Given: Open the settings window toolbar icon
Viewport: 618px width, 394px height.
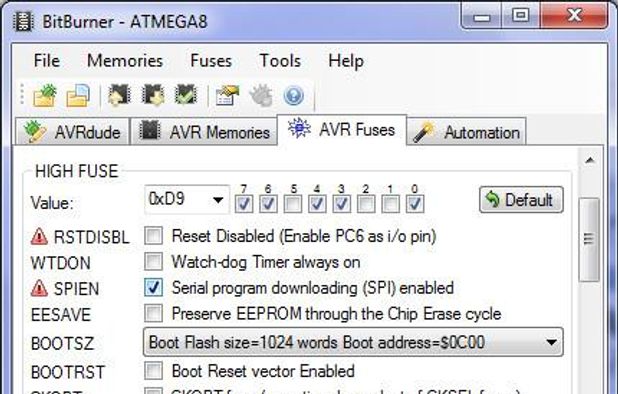Looking at the screenshot, I should coord(227,95).
